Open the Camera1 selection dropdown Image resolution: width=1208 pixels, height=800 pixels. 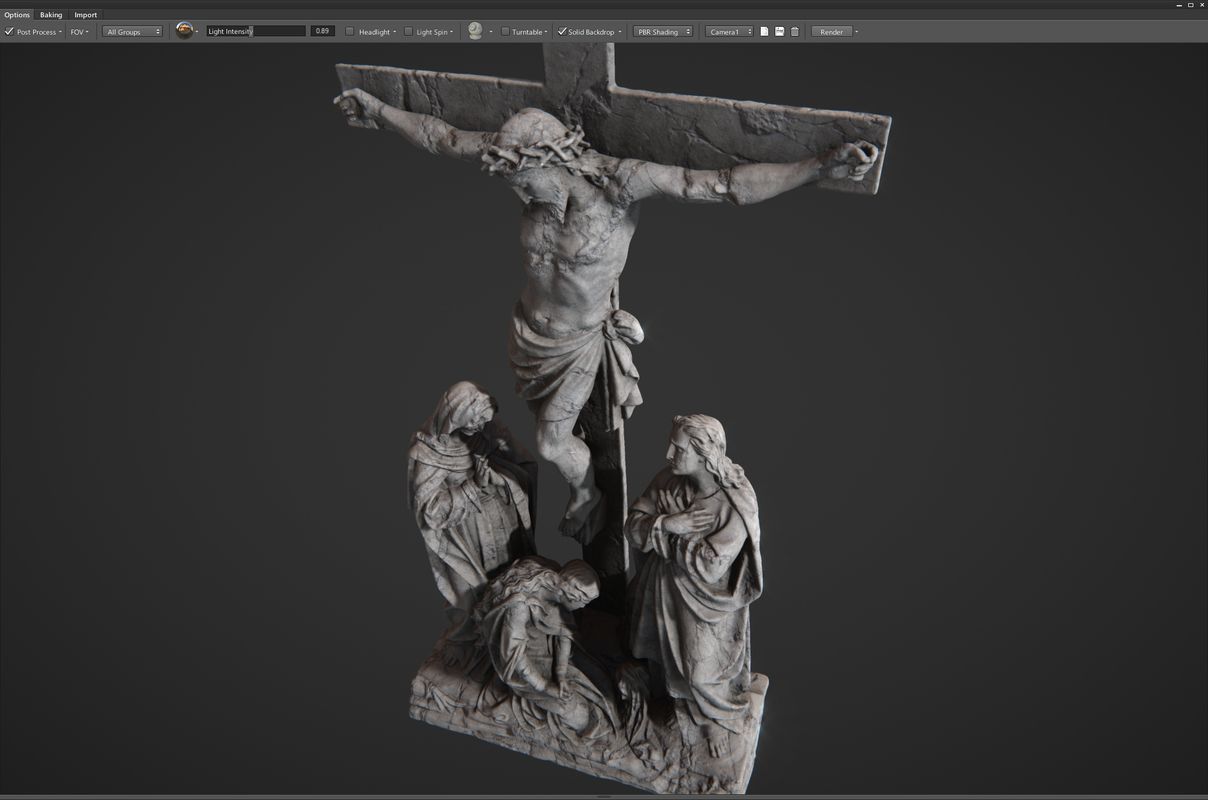728,31
